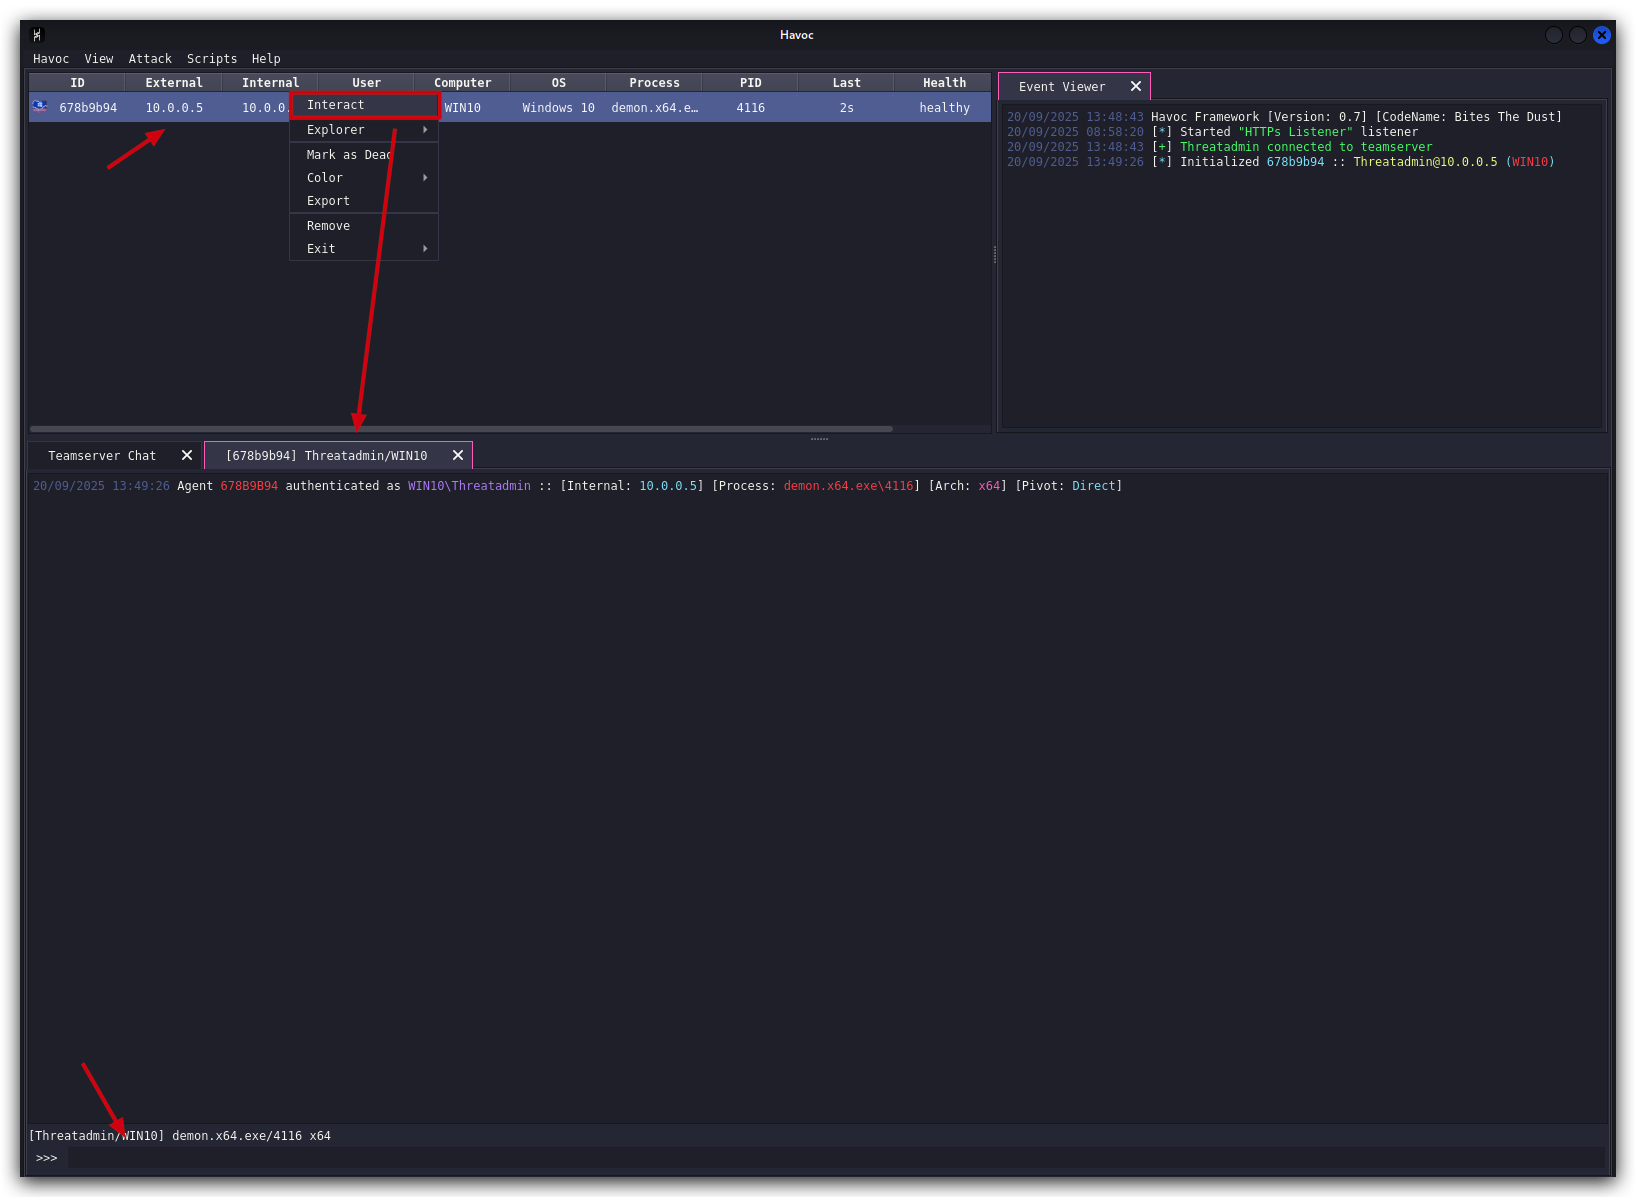Screen dimensions: 1636x1197
Task: Close the Teamserver Chat tab
Action: [x=187, y=456]
